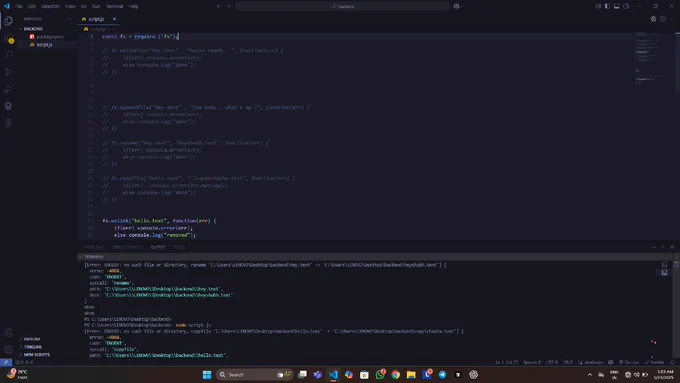Open WhatsApp from taskbar
Image resolution: width=680 pixels, height=383 pixels.
(380, 375)
